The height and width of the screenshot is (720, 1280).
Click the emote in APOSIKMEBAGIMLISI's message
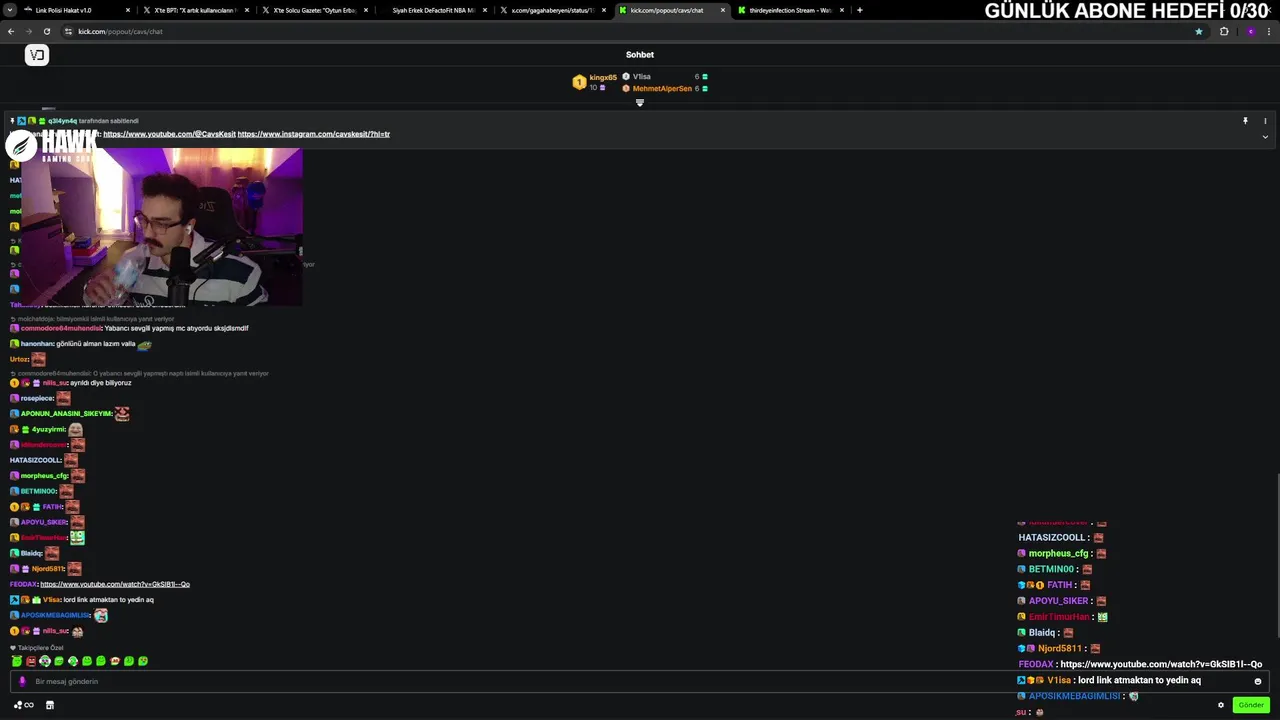pyautogui.click(x=101, y=615)
